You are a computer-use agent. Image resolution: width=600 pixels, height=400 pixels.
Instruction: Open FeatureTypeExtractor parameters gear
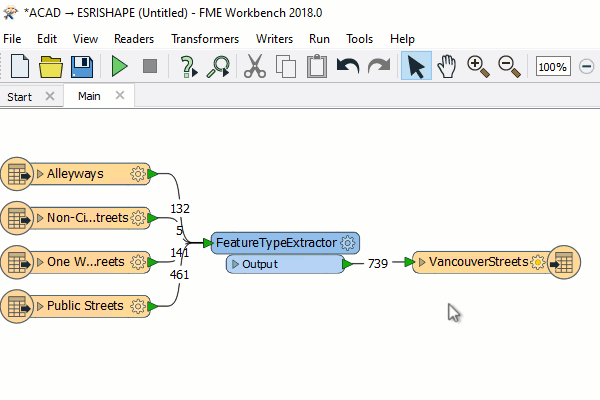tap(347, 243)
